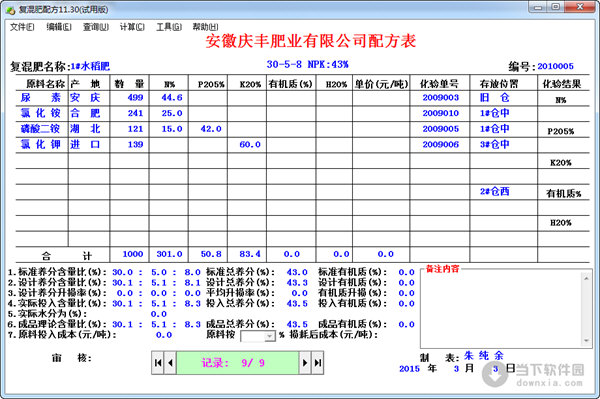Minimize the 复混肥配方 window

[x=538, y=7]
